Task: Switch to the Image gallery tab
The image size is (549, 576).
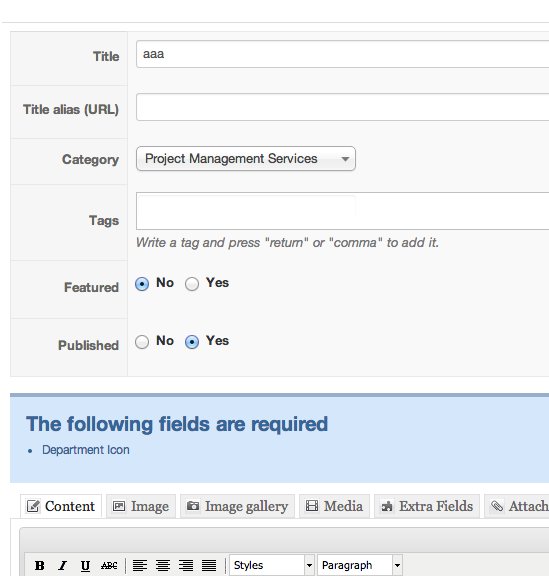Action: point(237,506)
